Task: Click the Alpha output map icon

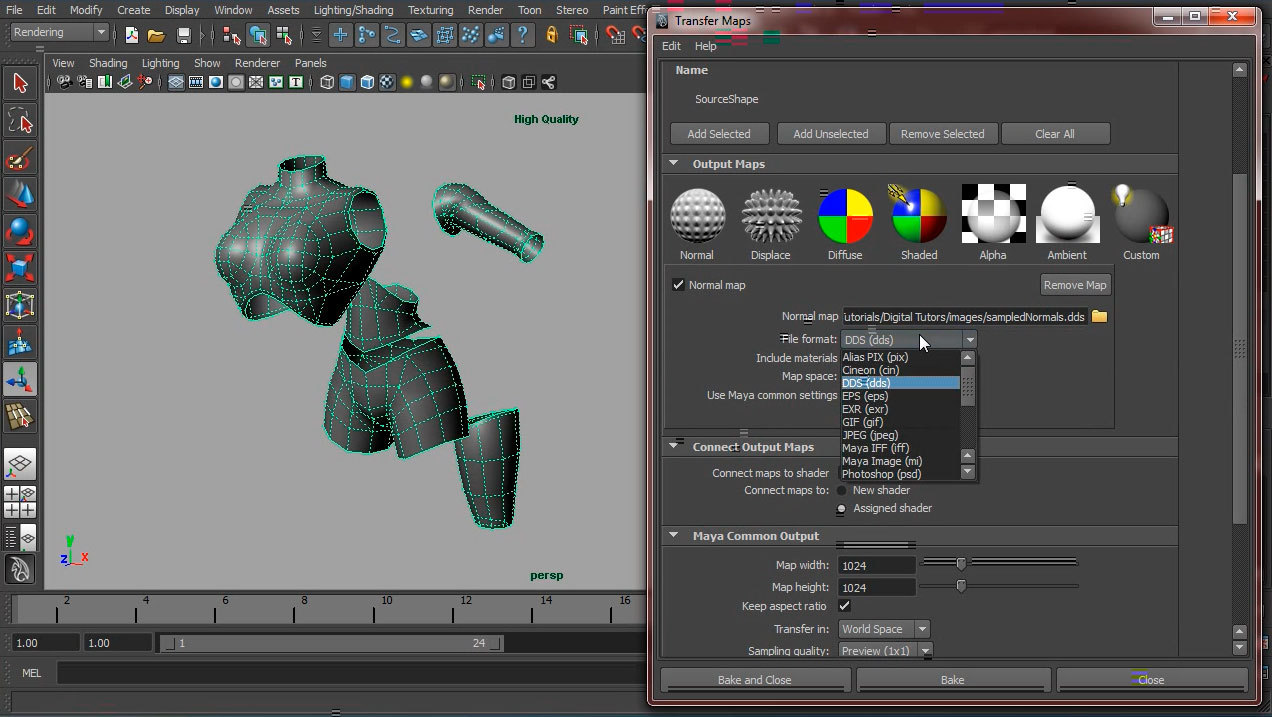Action: point(993,214)
